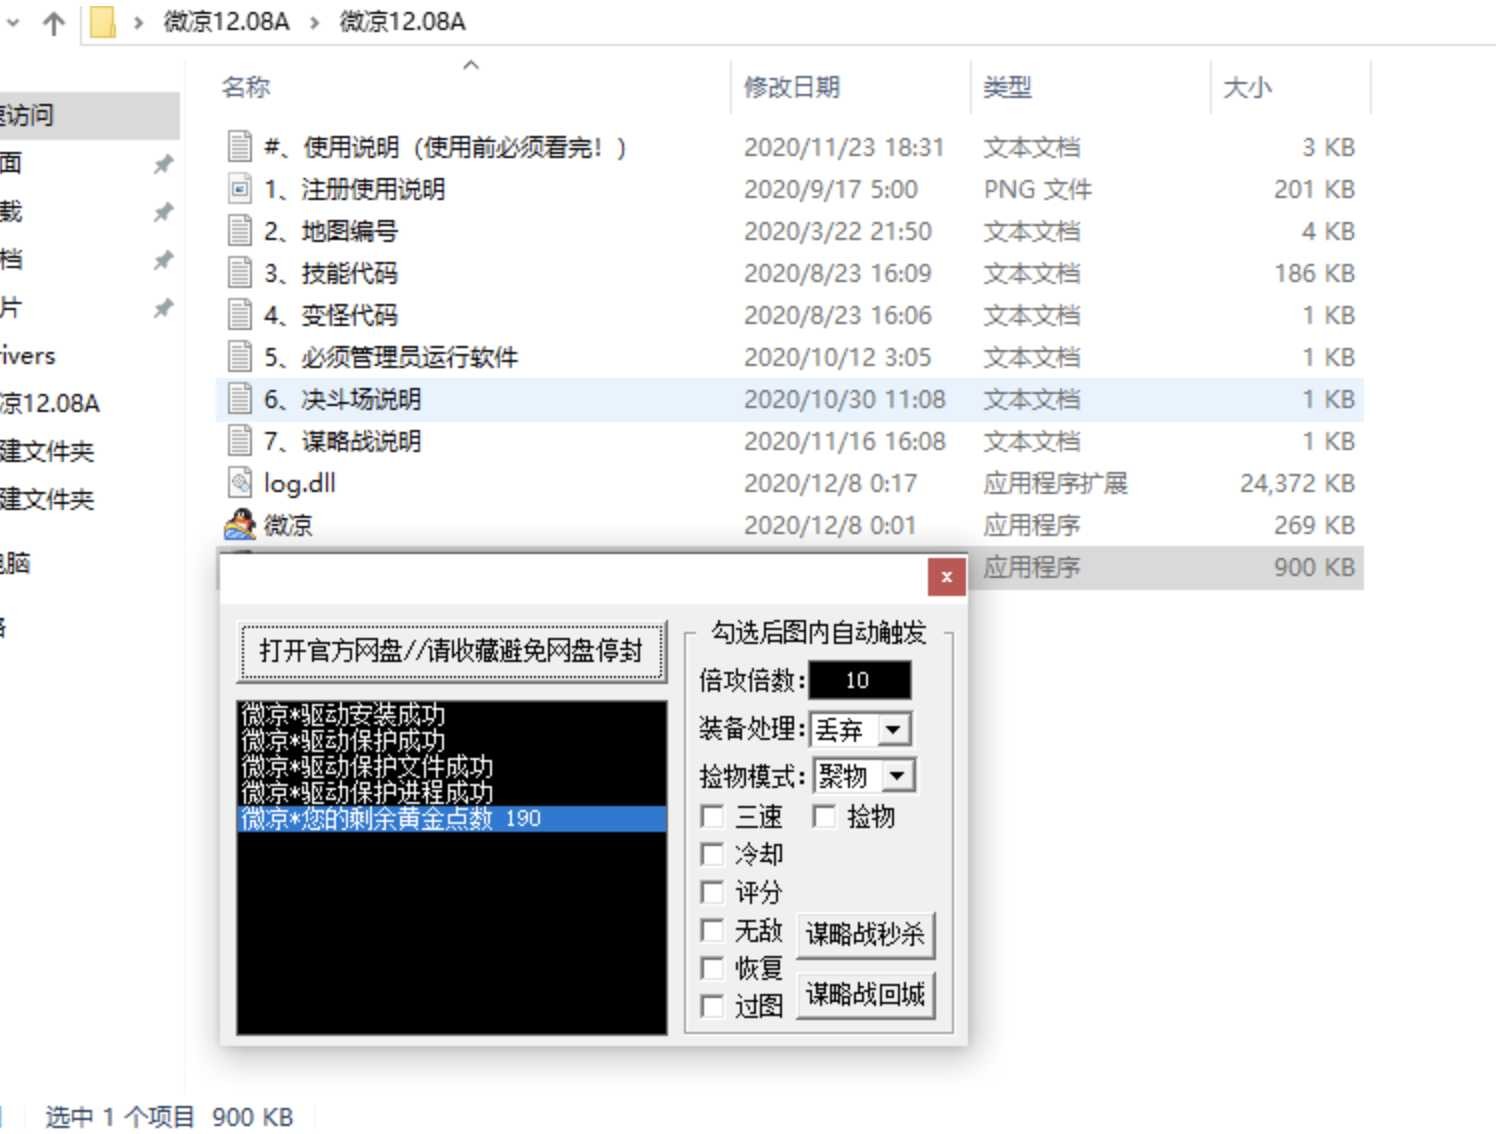Screen dimensions: 1496x1134
Task: Click date cell 2020/11/23 18:31
Action: tap(844, 148)
